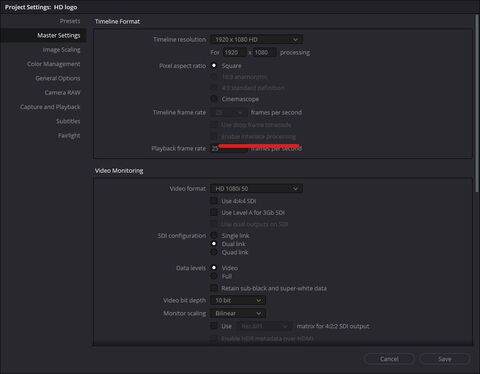This screenshot has width=480, height=374.
Task: Select Cinemascope pixel aspect ratio
Action: tap(214, 99)
